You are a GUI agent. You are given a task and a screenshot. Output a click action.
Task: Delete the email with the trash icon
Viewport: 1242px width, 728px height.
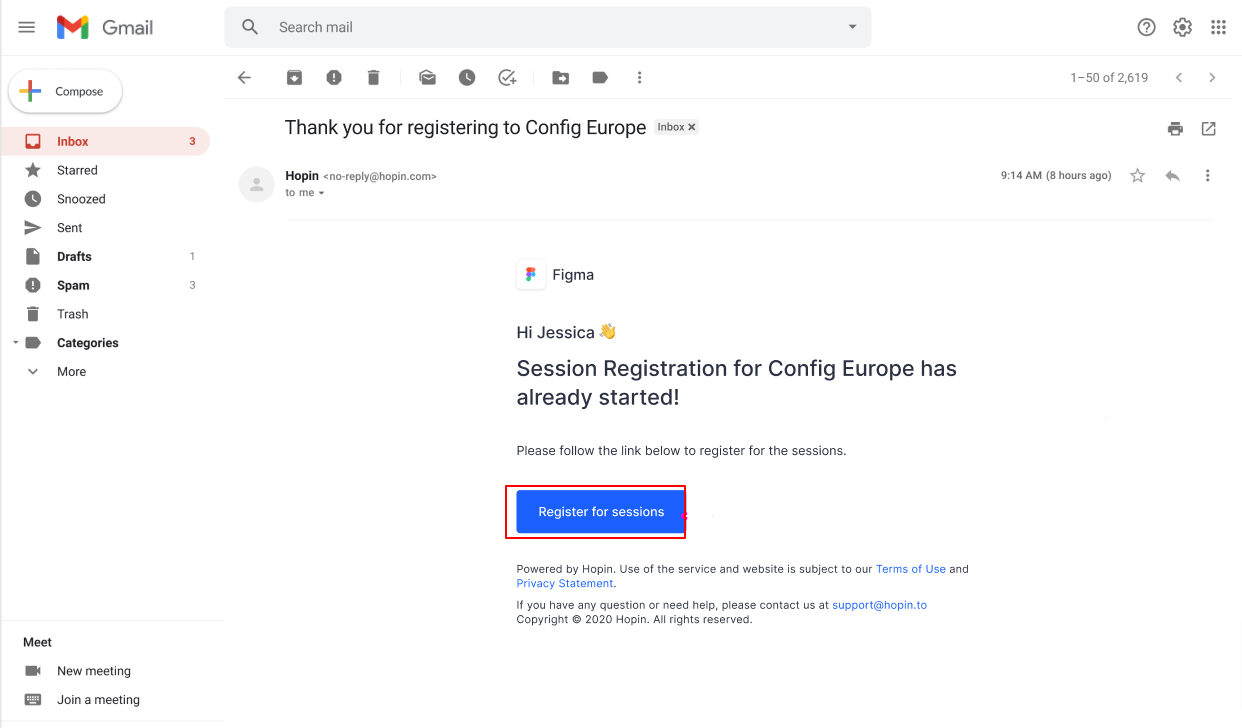tap(373, 77)
